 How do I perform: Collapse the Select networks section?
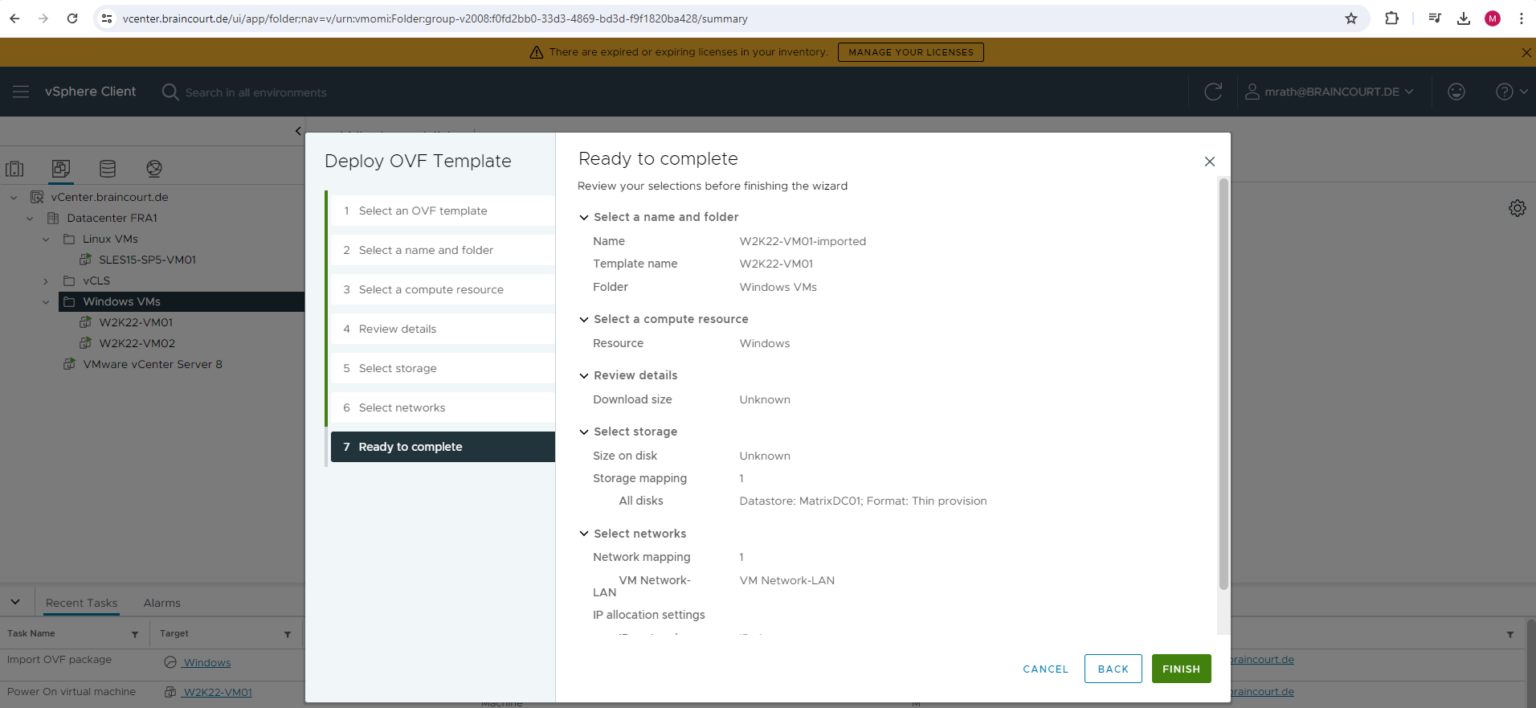[584, 533]
